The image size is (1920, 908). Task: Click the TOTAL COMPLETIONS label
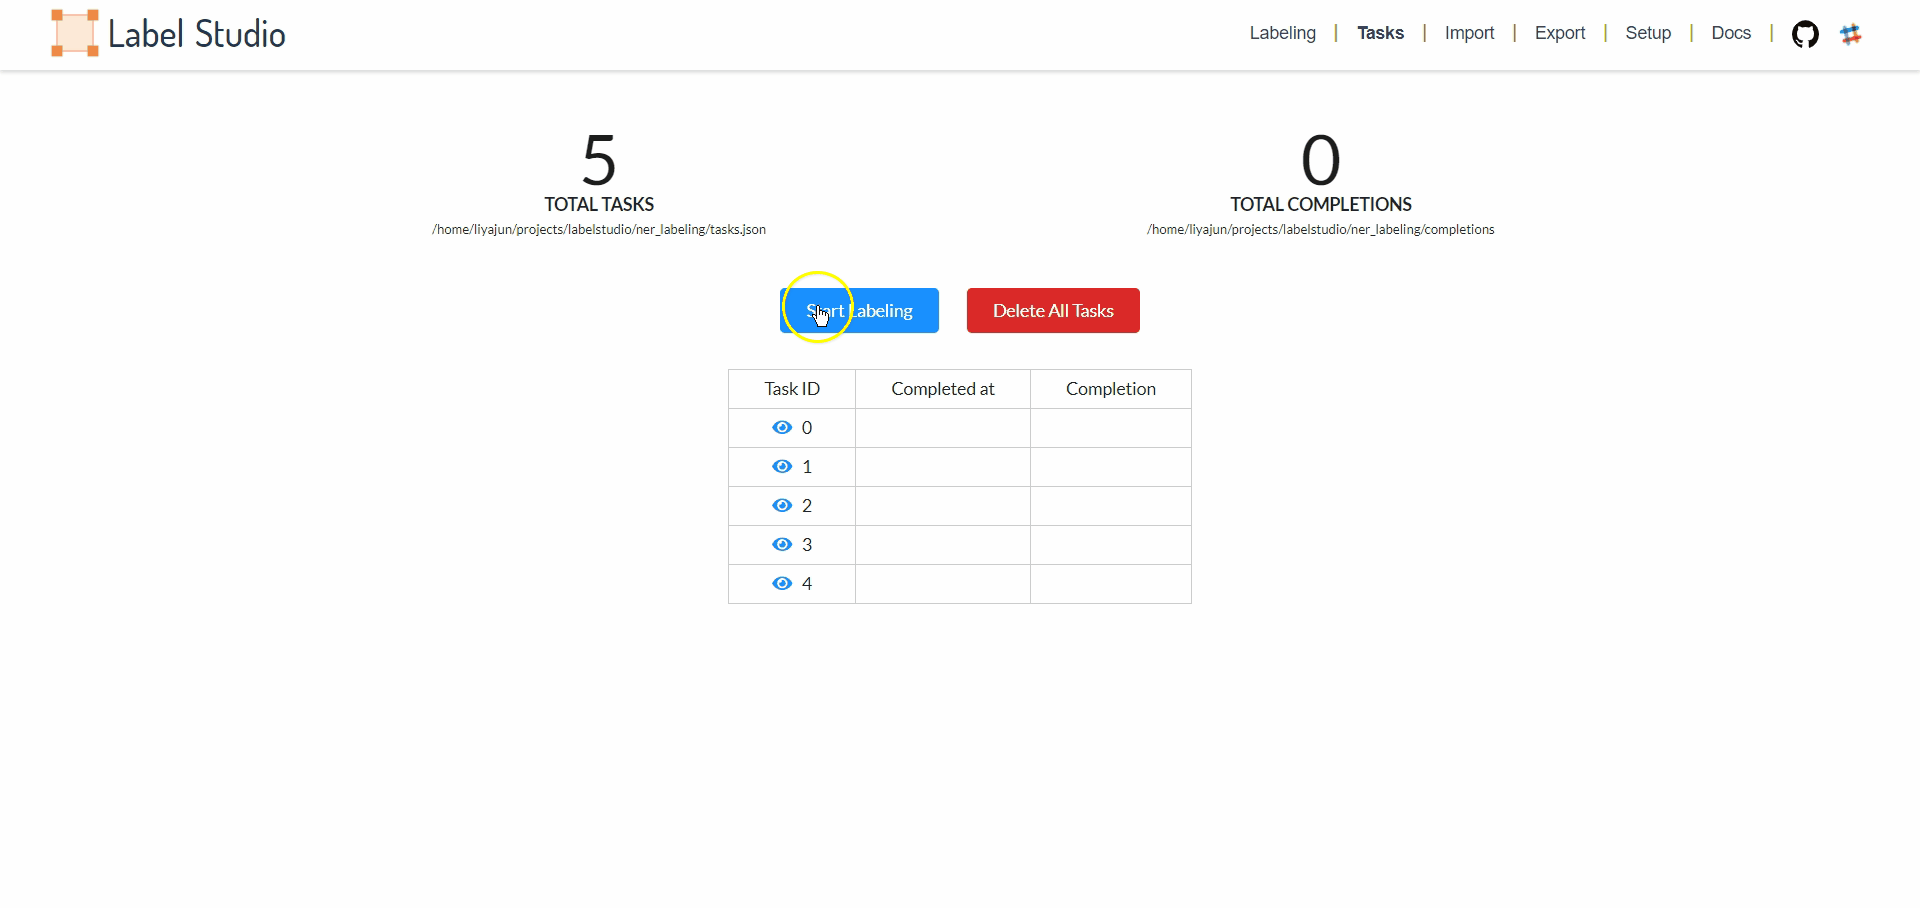pos(1321,204)
